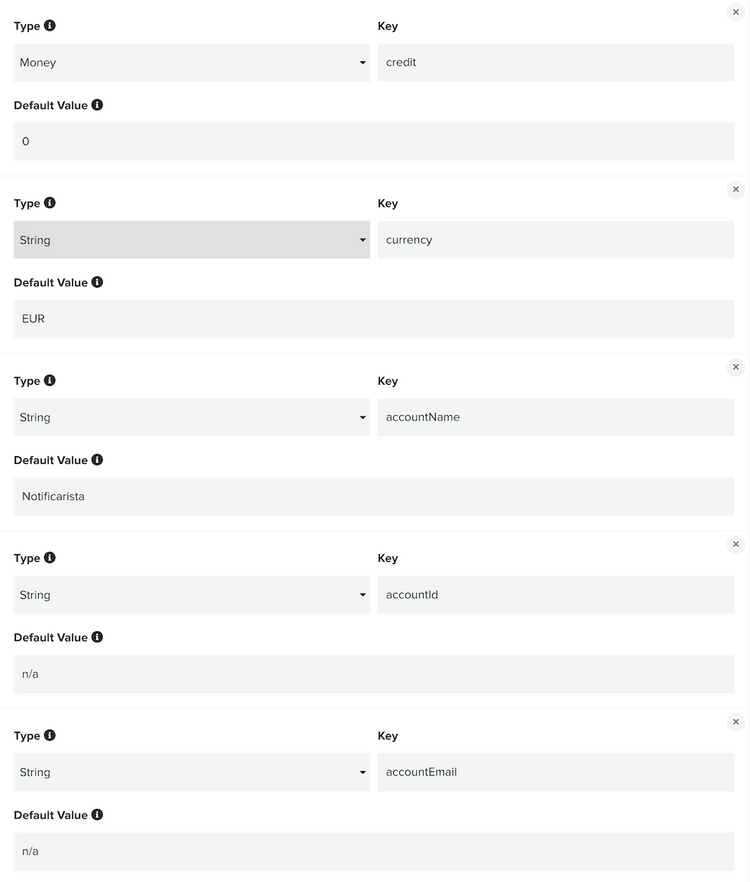This screenshot has width=750, height=882.
Task: Click default value field containing 0
Action: pyautogui.click(x=373, y=142)
